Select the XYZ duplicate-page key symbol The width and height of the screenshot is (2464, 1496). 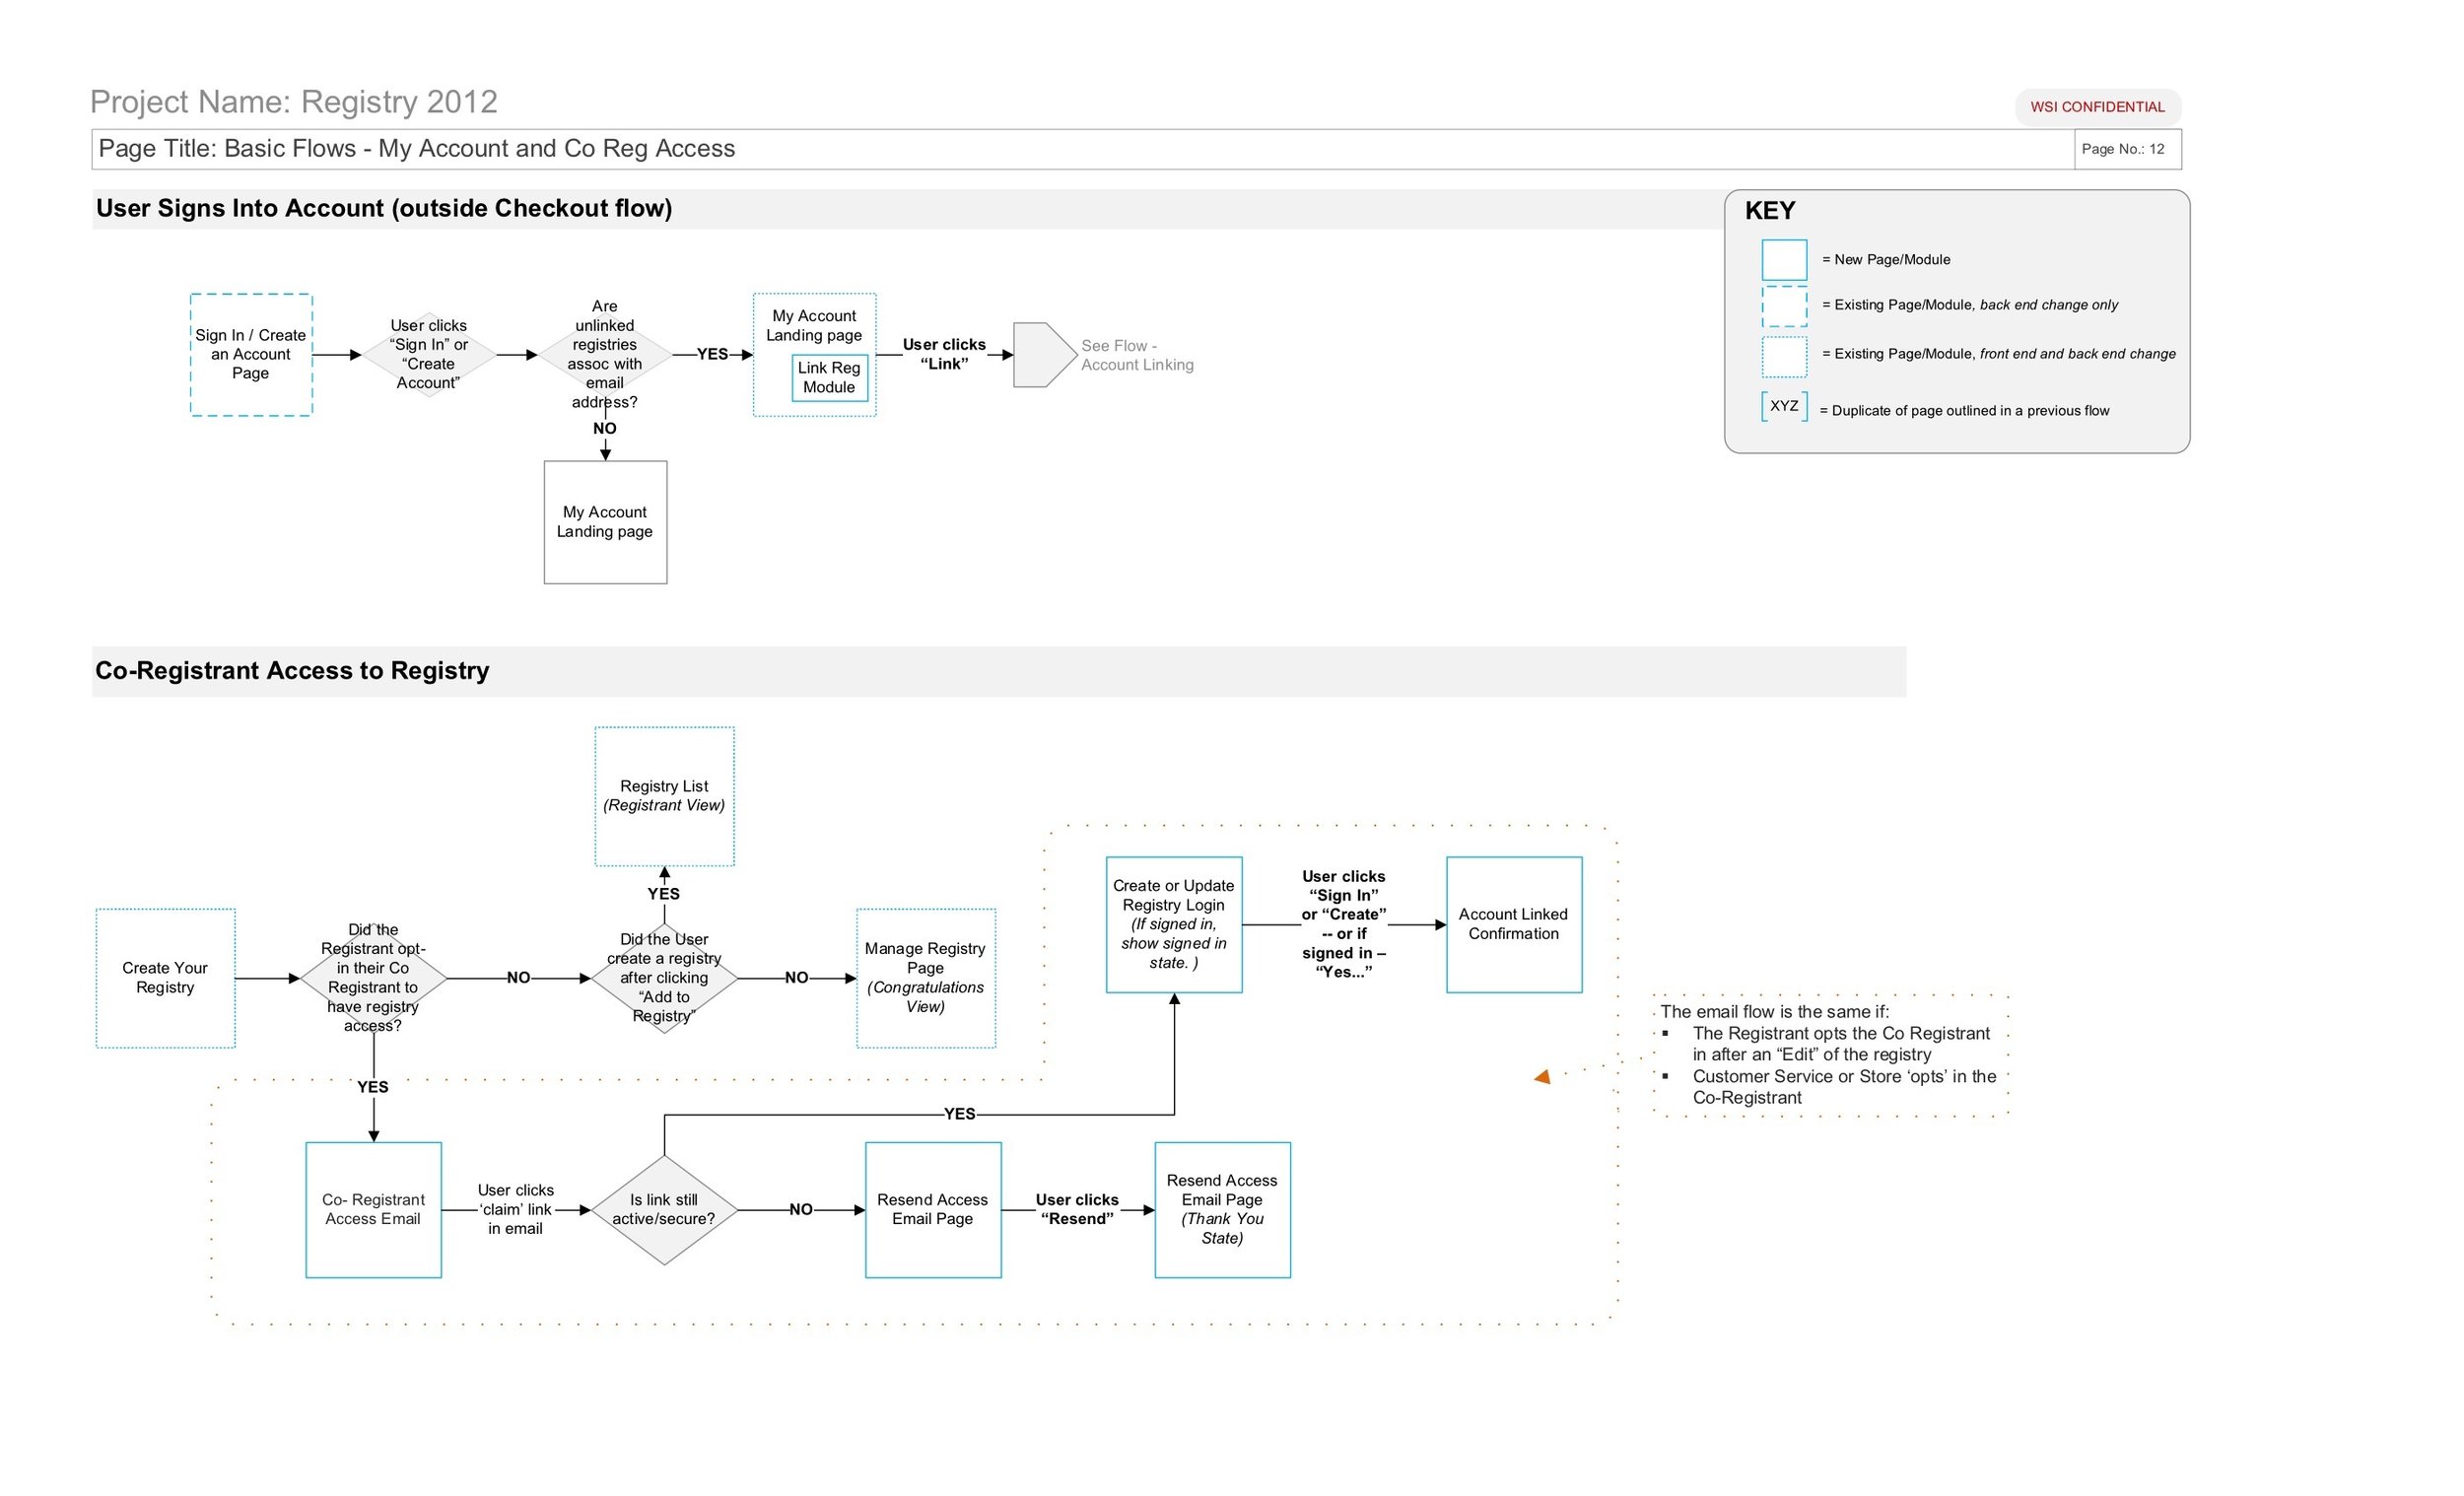coord(1784,406)
